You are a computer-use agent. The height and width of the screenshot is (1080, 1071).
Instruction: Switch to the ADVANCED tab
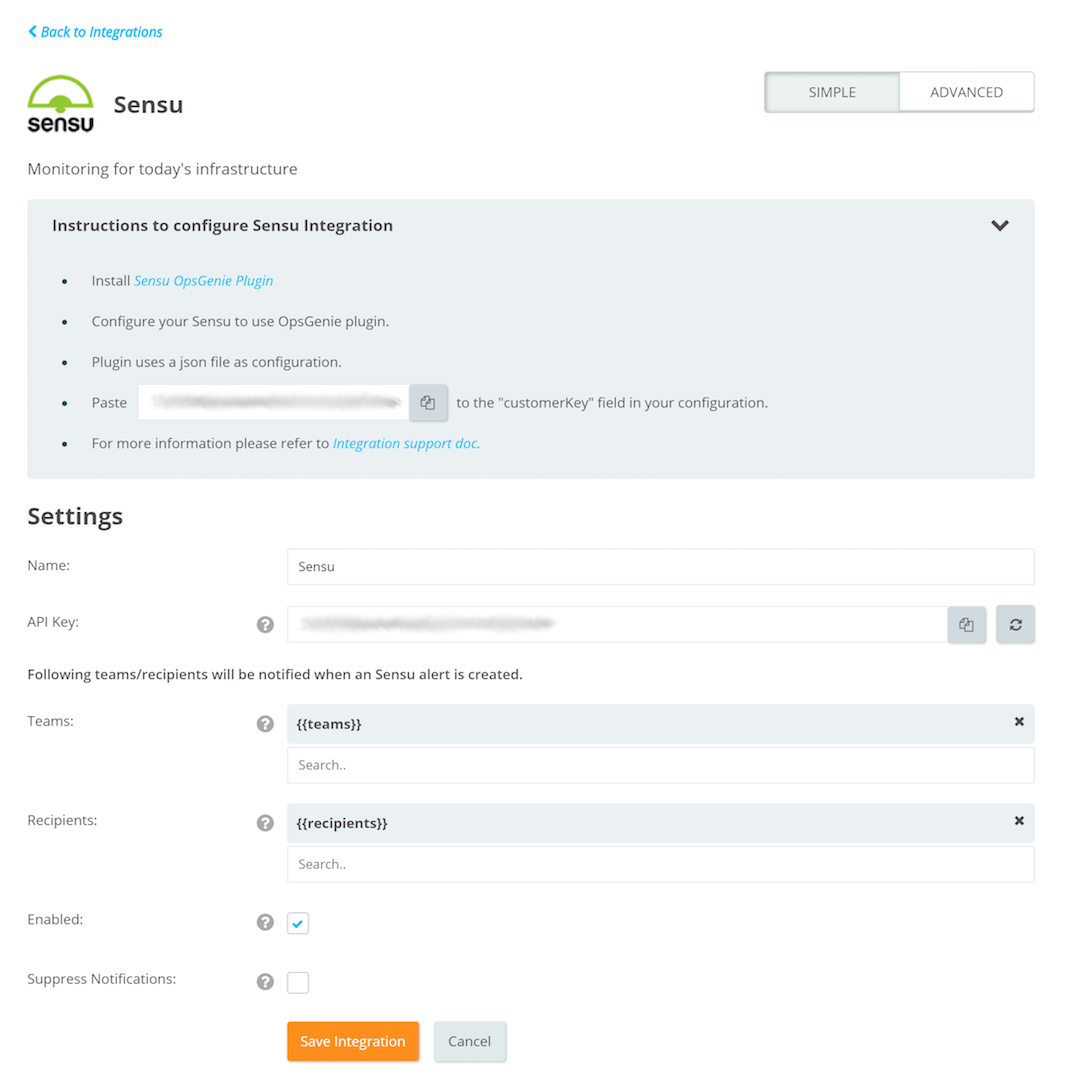pyautogui.click(x=966, y=92)
